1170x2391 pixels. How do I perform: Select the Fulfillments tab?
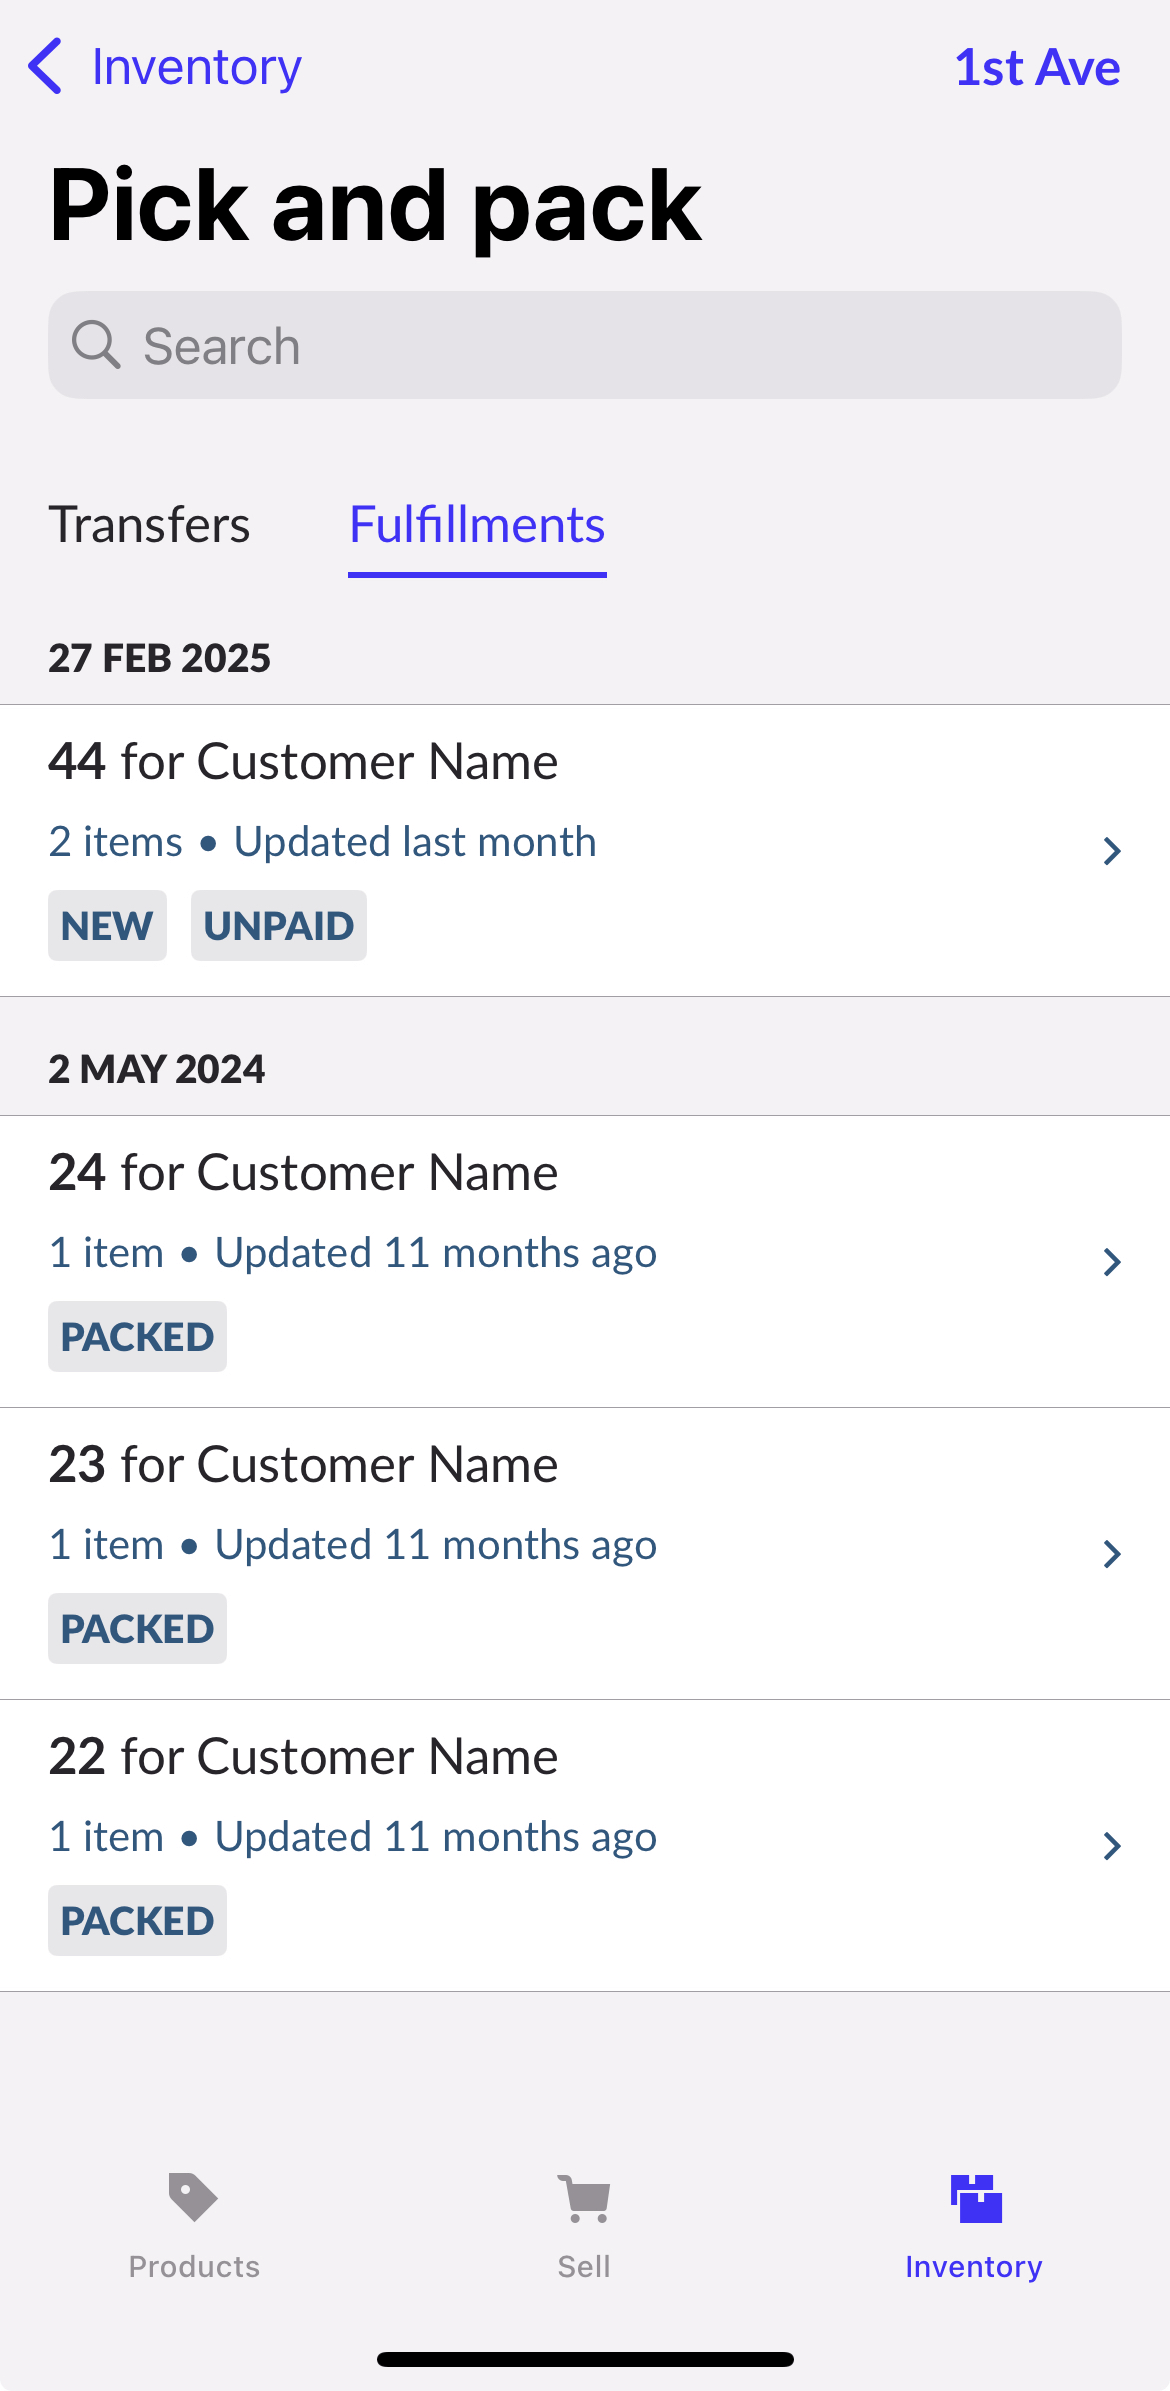click(x=477, y=525)
